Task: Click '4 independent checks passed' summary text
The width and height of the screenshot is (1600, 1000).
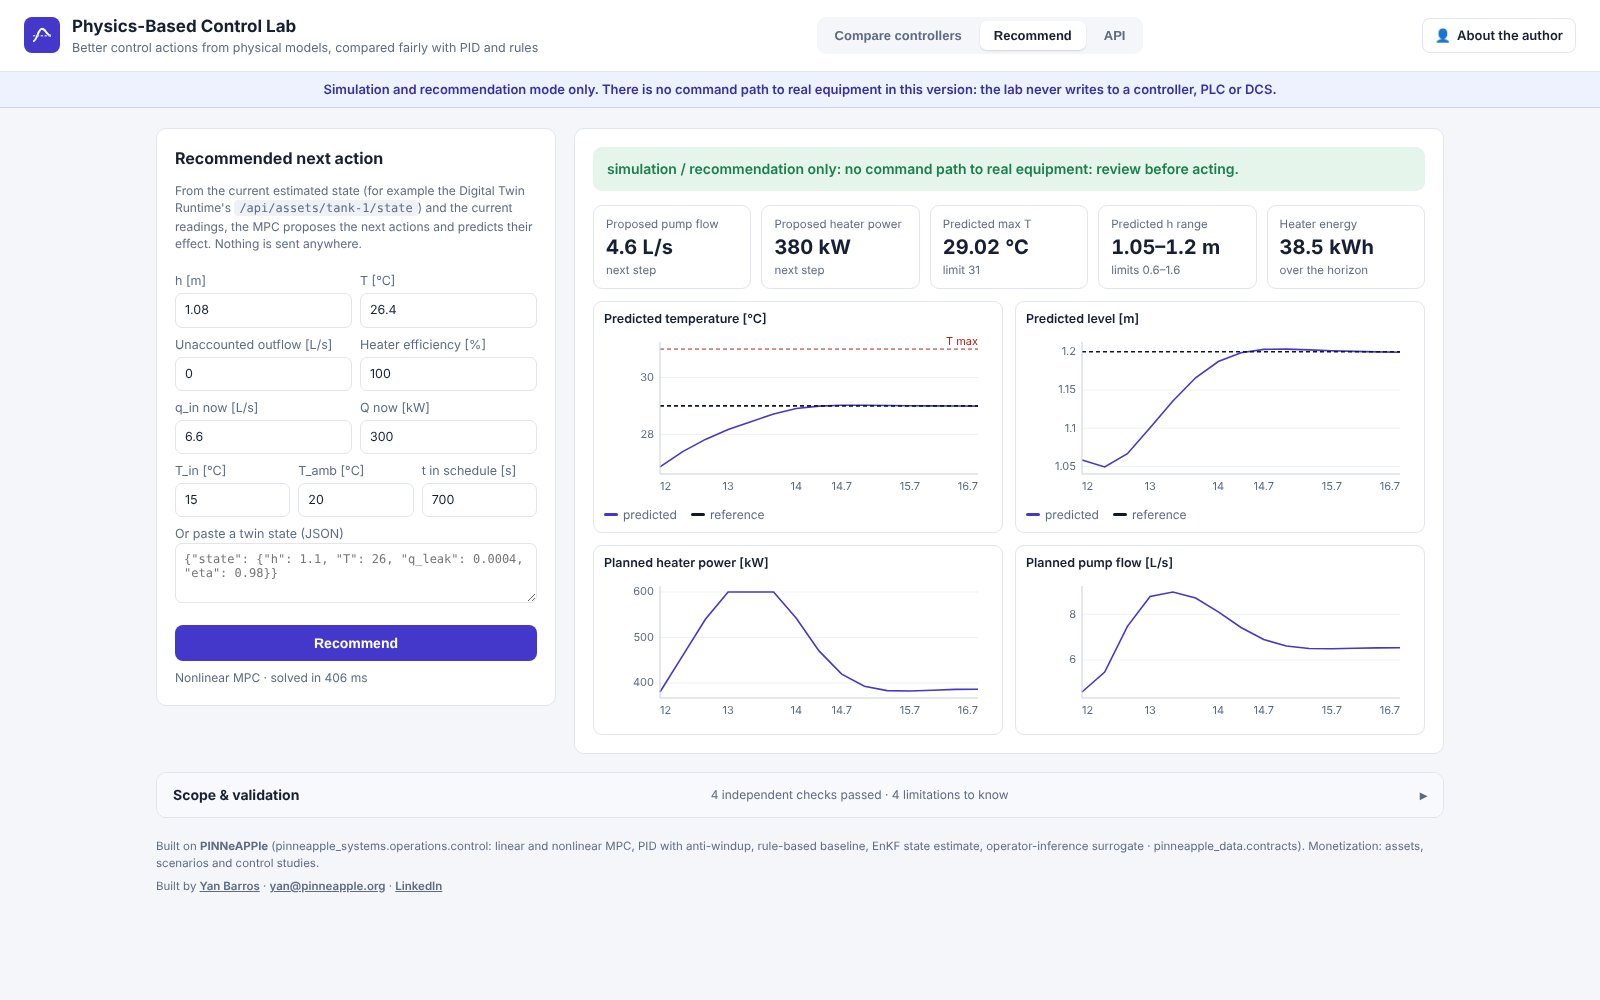Action: click(796, 795)
